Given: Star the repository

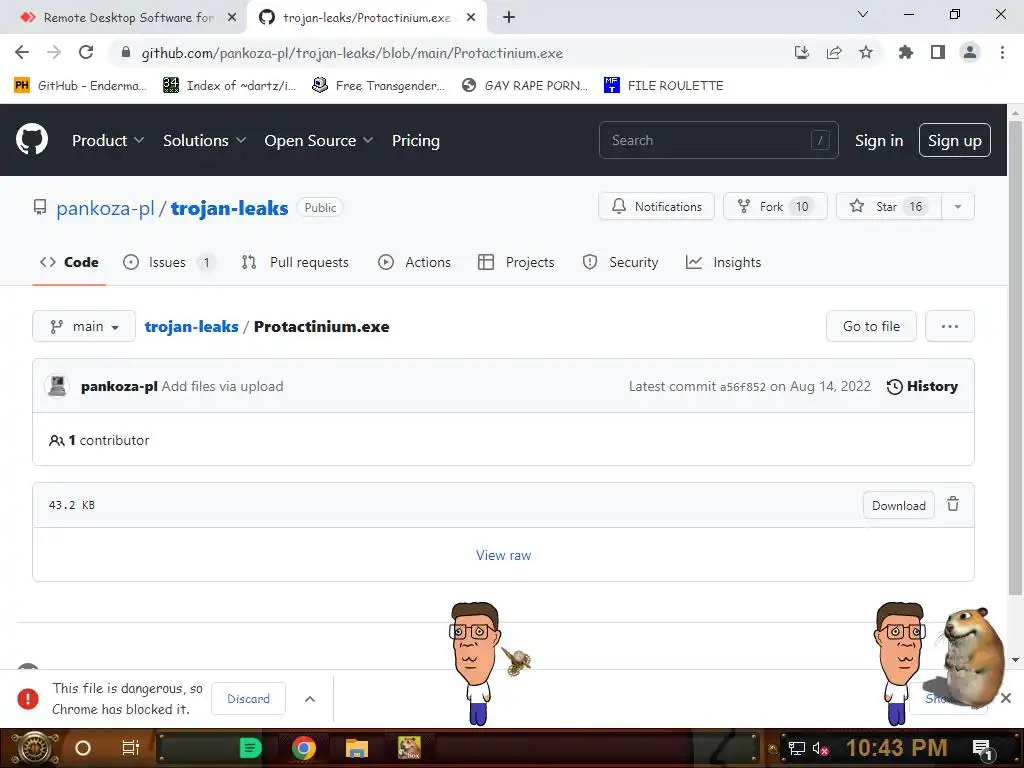Looking at the screenshot, I should tap(888, 206).
